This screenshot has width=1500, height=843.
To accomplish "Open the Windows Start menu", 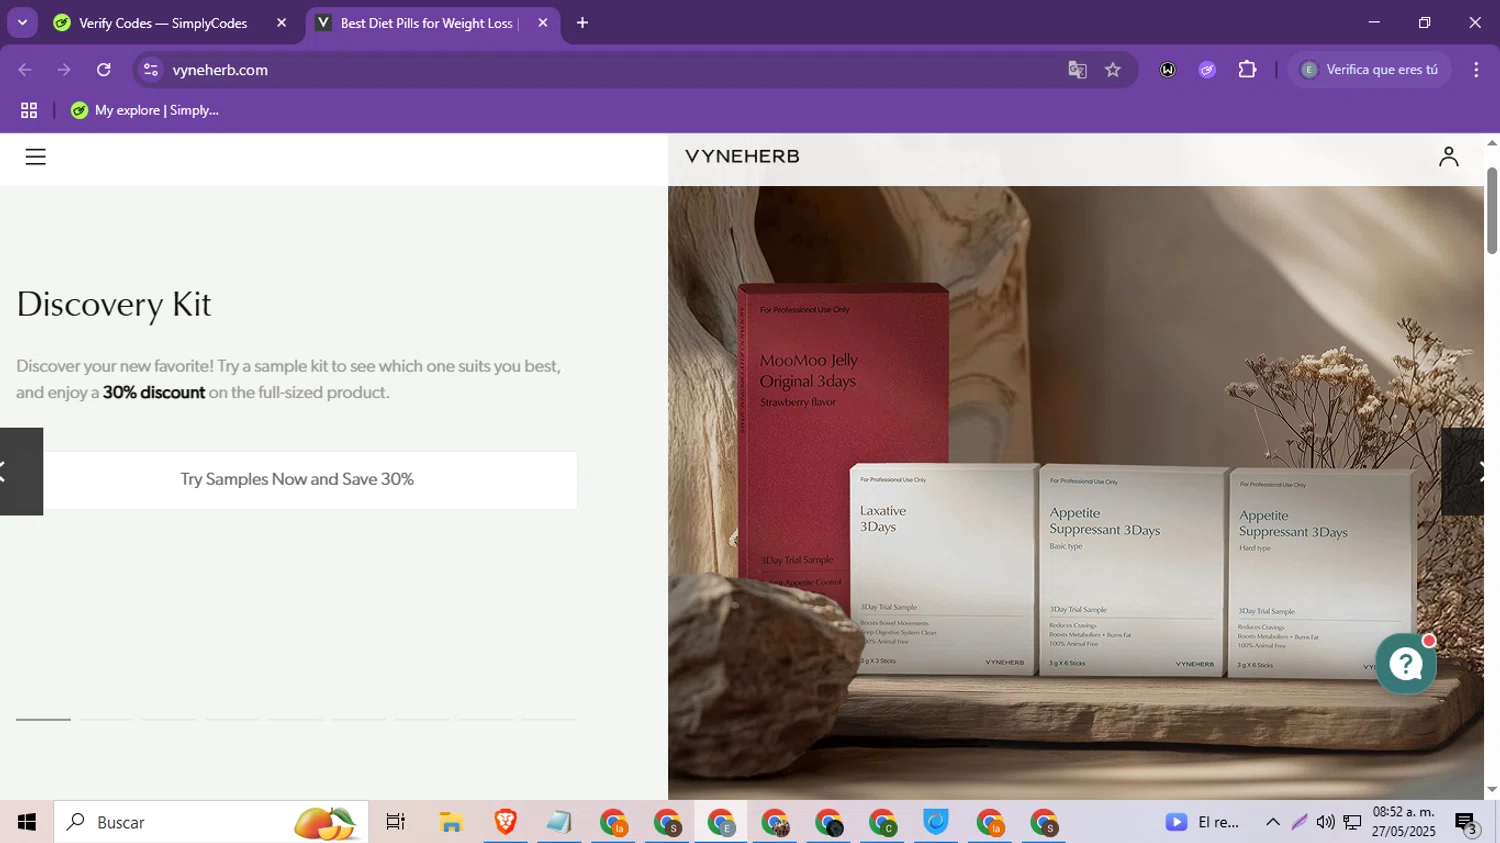I will tap(27, 822).
